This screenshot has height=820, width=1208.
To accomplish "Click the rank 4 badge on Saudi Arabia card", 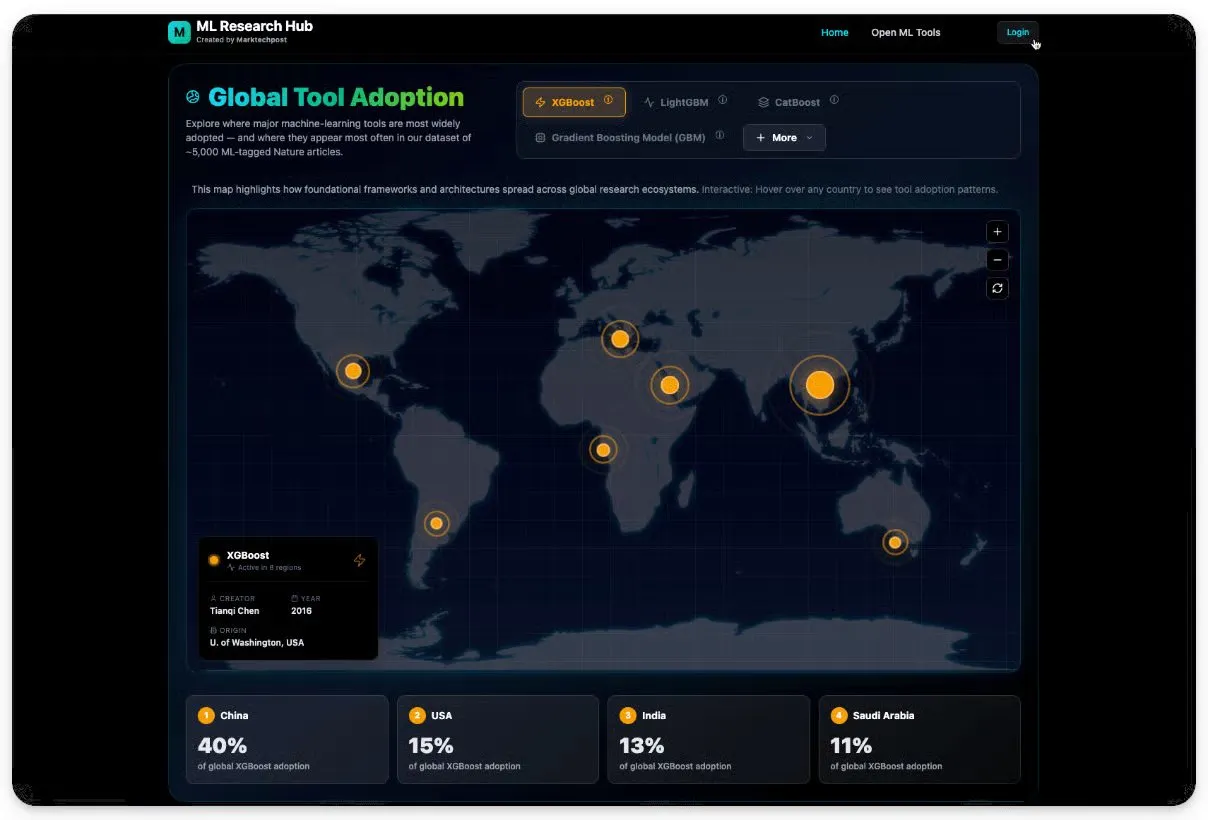I will [839, 715].
